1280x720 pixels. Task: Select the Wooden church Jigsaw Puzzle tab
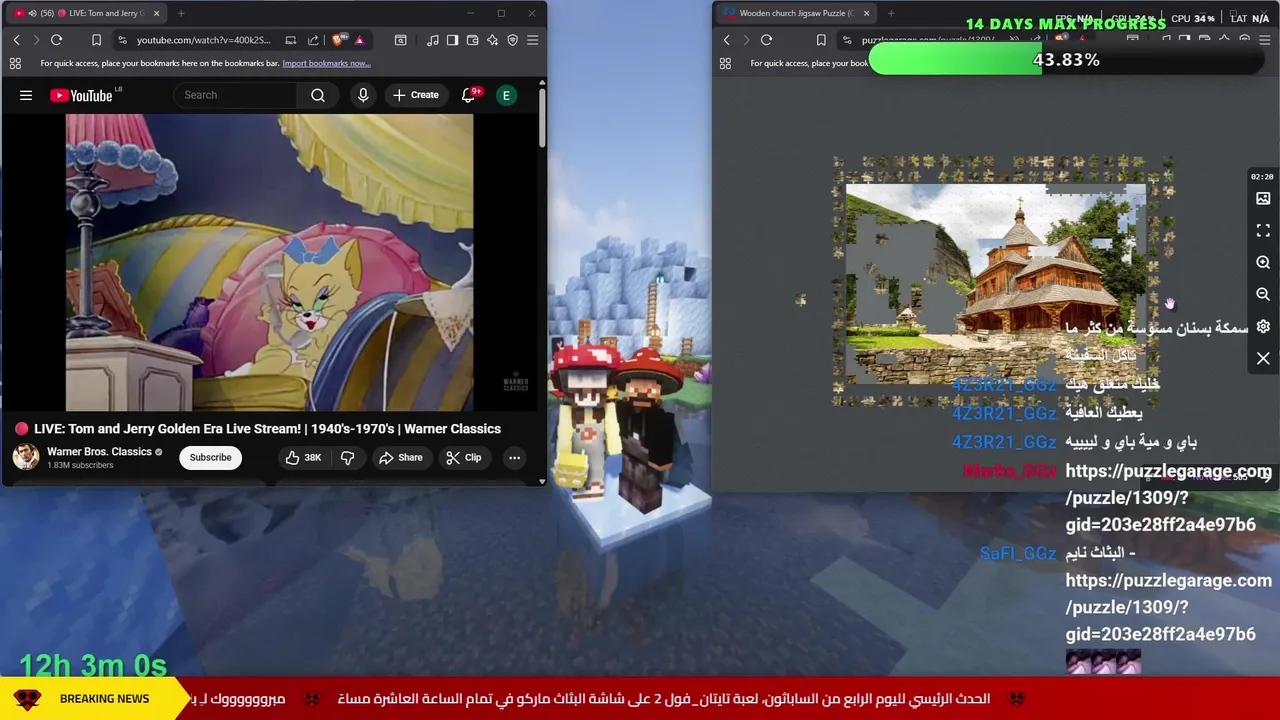(797, 13)
